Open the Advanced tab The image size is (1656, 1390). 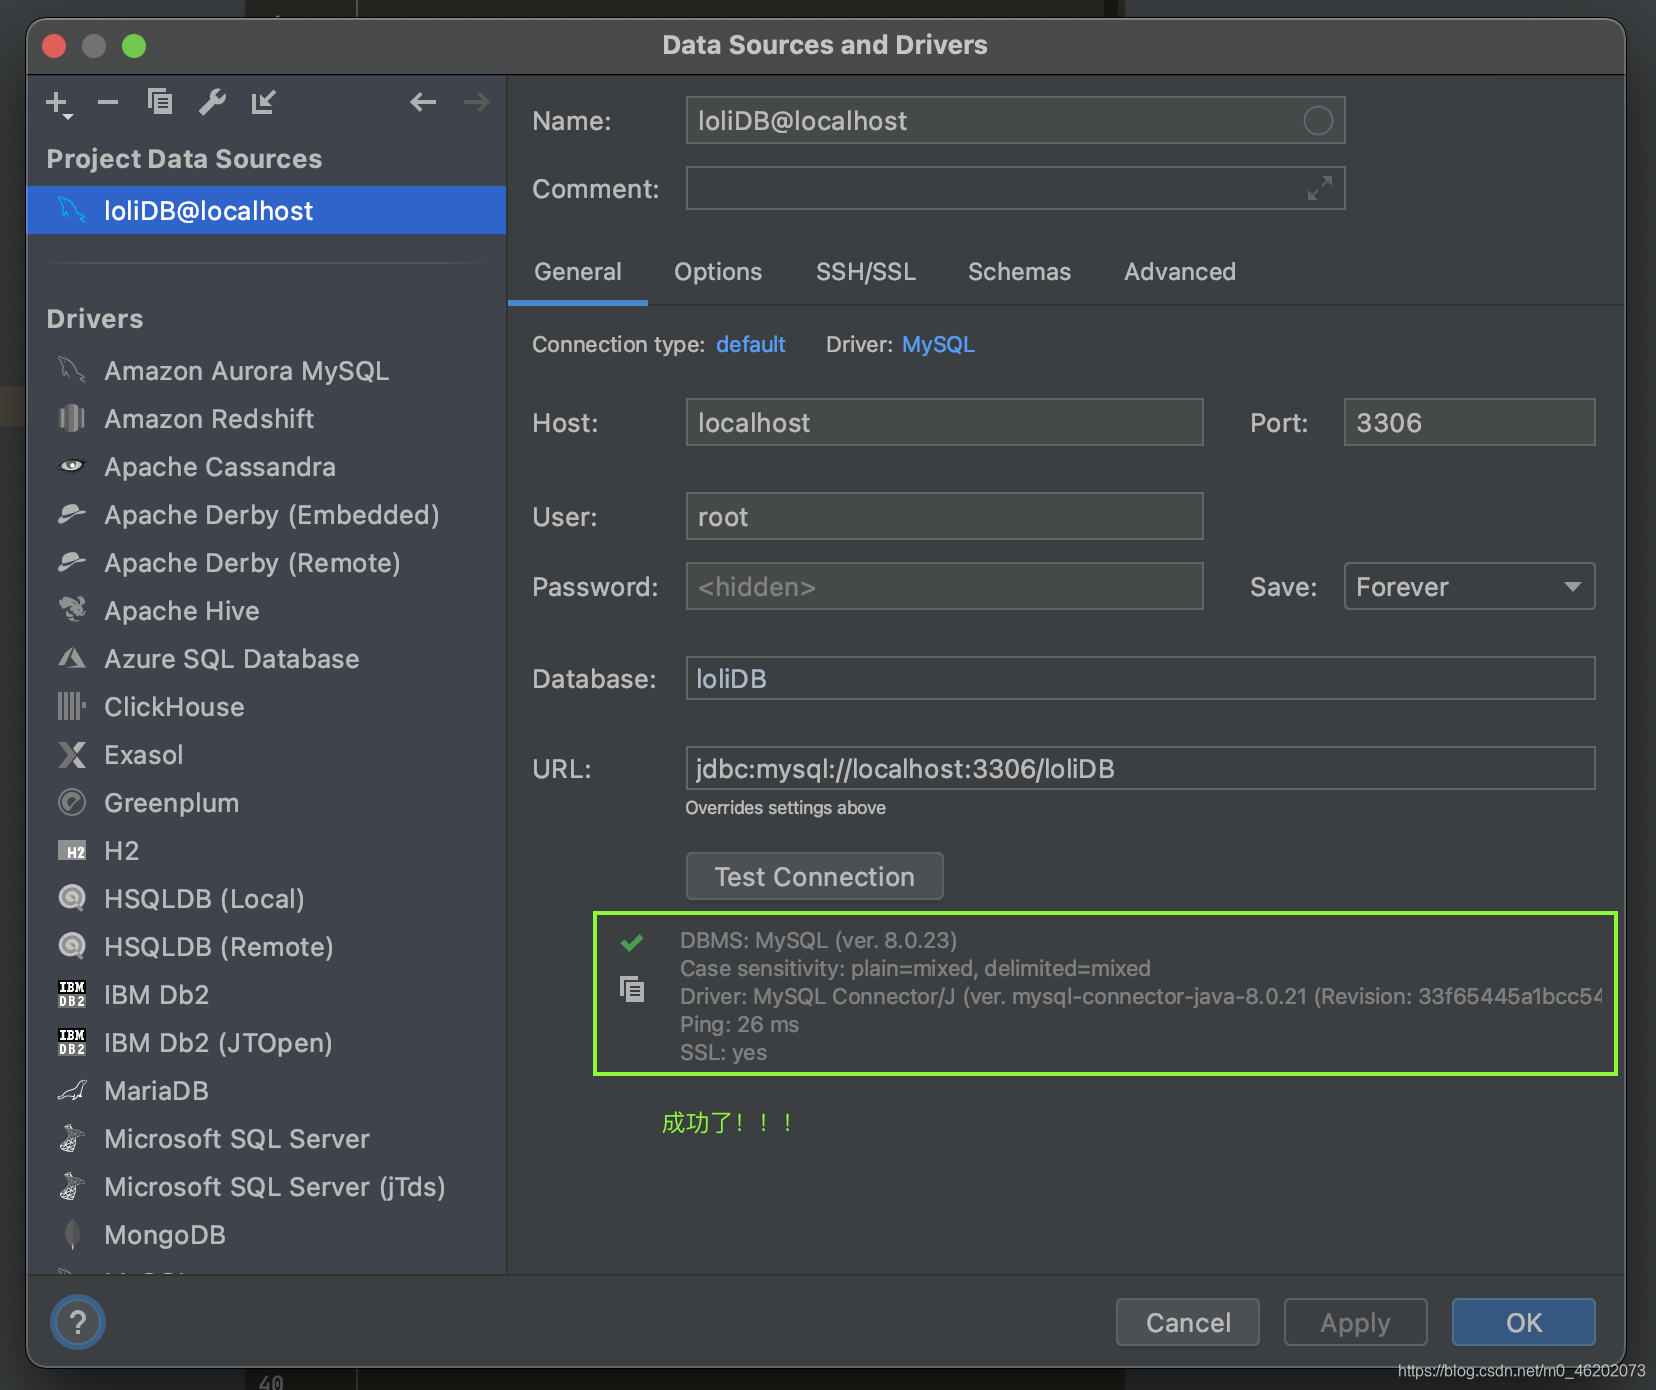pyautogui.click(x=1180, y=272)
